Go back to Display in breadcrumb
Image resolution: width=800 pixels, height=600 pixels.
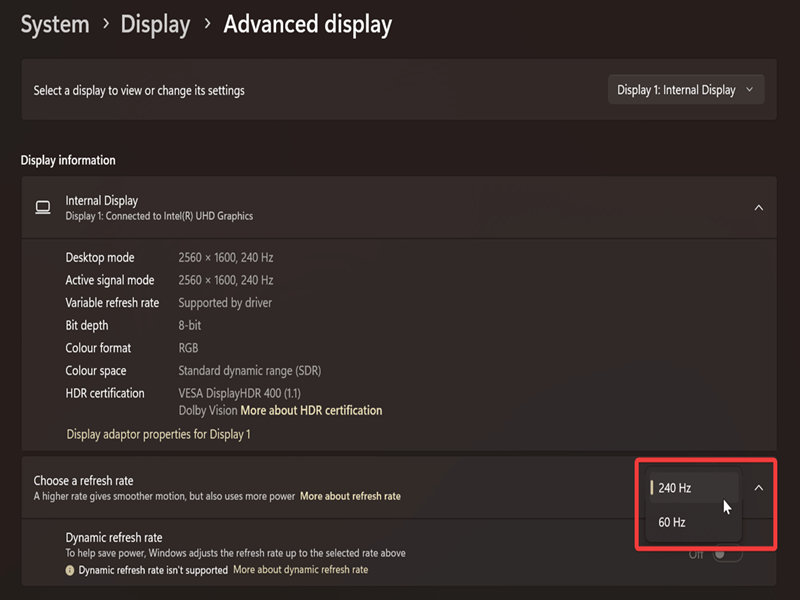click(x=155, y=24)
